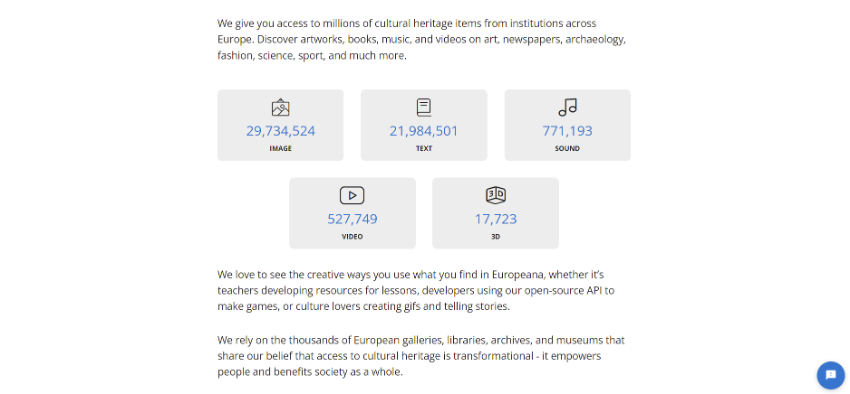Click the paragraph mentioning open-source API
The width and height of the screenshot is (850, 394).
click(x=416, y=290)
